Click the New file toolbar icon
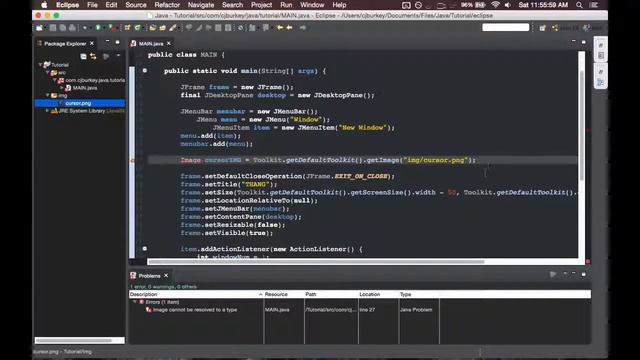This screenshot has height=360, width=640. (x=40, y=28)
